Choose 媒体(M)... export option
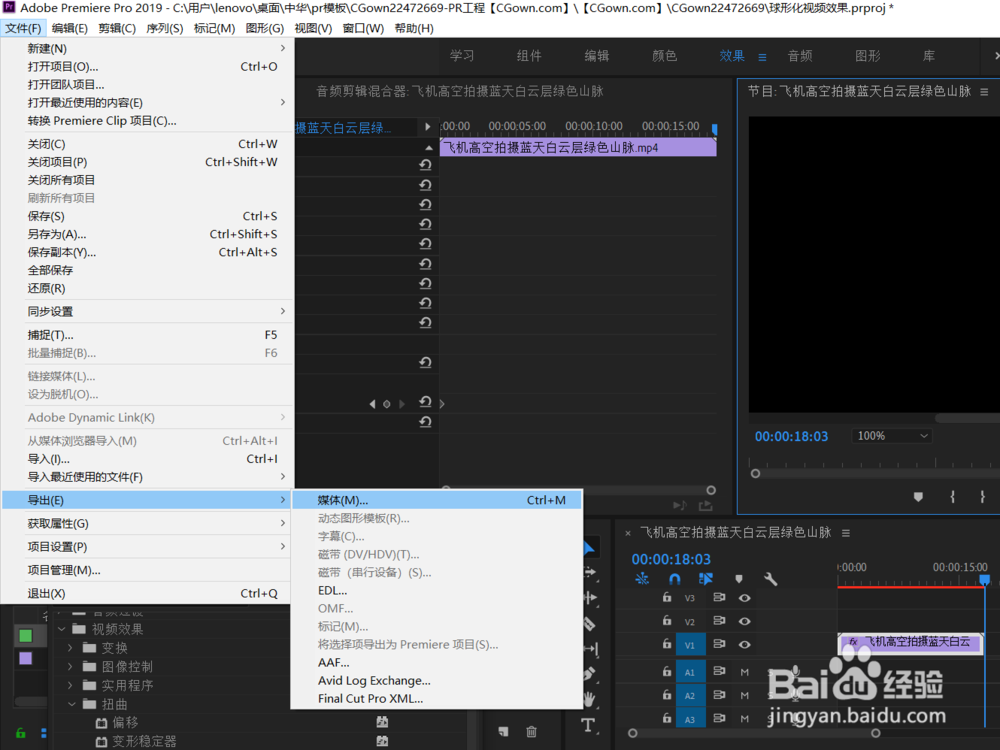This screenshot has width=1000, height=750. point(437,500)
